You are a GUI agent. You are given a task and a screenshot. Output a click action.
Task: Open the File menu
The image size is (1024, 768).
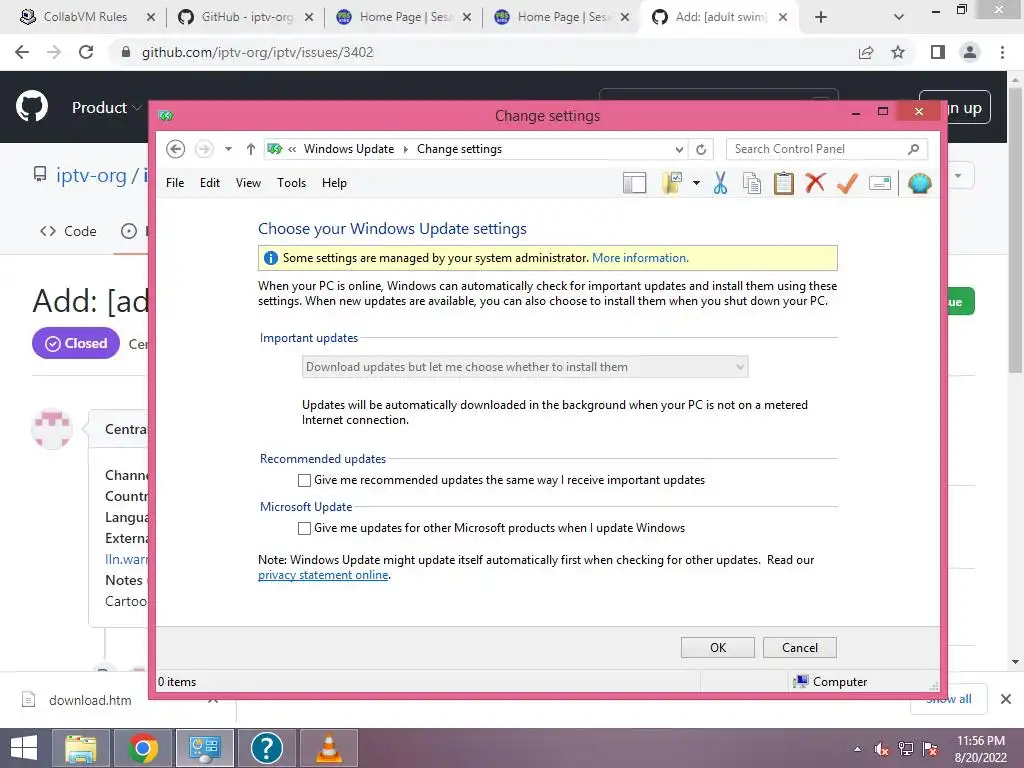(175, 183)
